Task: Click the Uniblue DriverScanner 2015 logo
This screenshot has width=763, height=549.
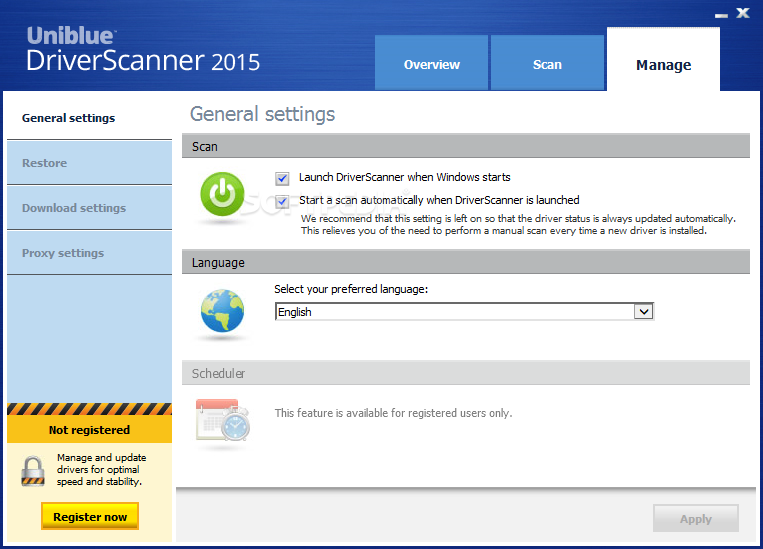Action: point(143,49)
